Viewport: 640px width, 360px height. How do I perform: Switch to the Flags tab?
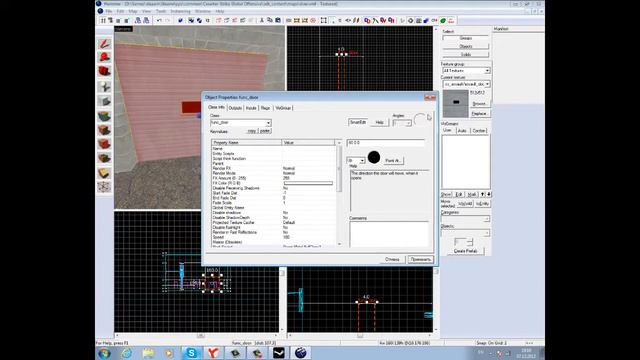pos(265,108)
